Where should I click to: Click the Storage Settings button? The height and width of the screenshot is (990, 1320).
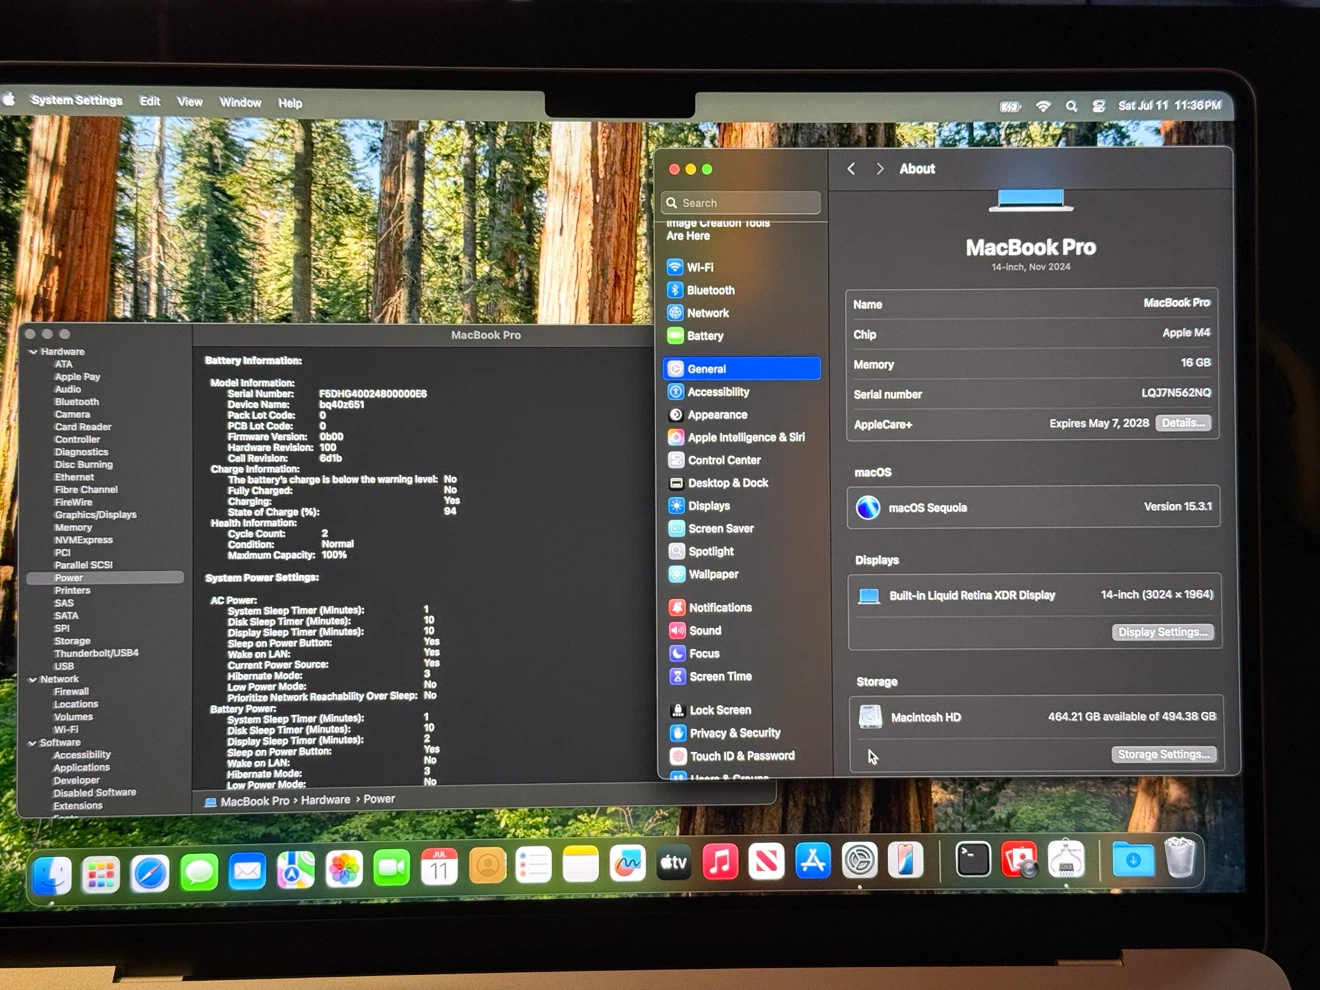[x=1165, y=754]
